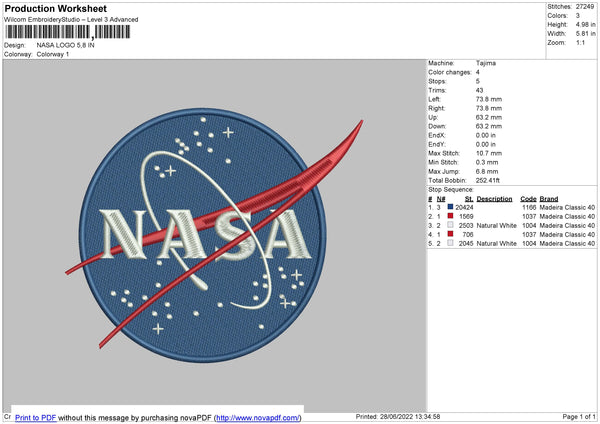Click stitch count 1569 in row 2
Screen dimensions: 600x424
[466, 217]
